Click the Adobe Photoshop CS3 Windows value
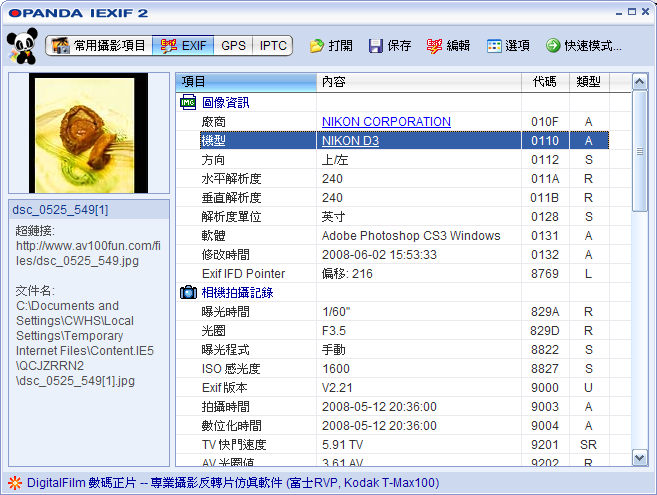657x495 pixels. [411, 236]
